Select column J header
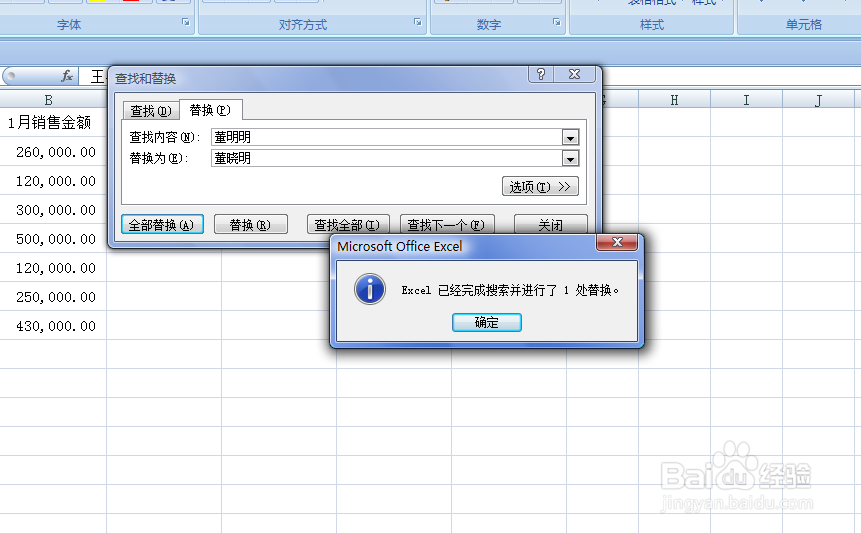Screen dimensions: 861x533 pyautogui.click(x=818, y=100)
